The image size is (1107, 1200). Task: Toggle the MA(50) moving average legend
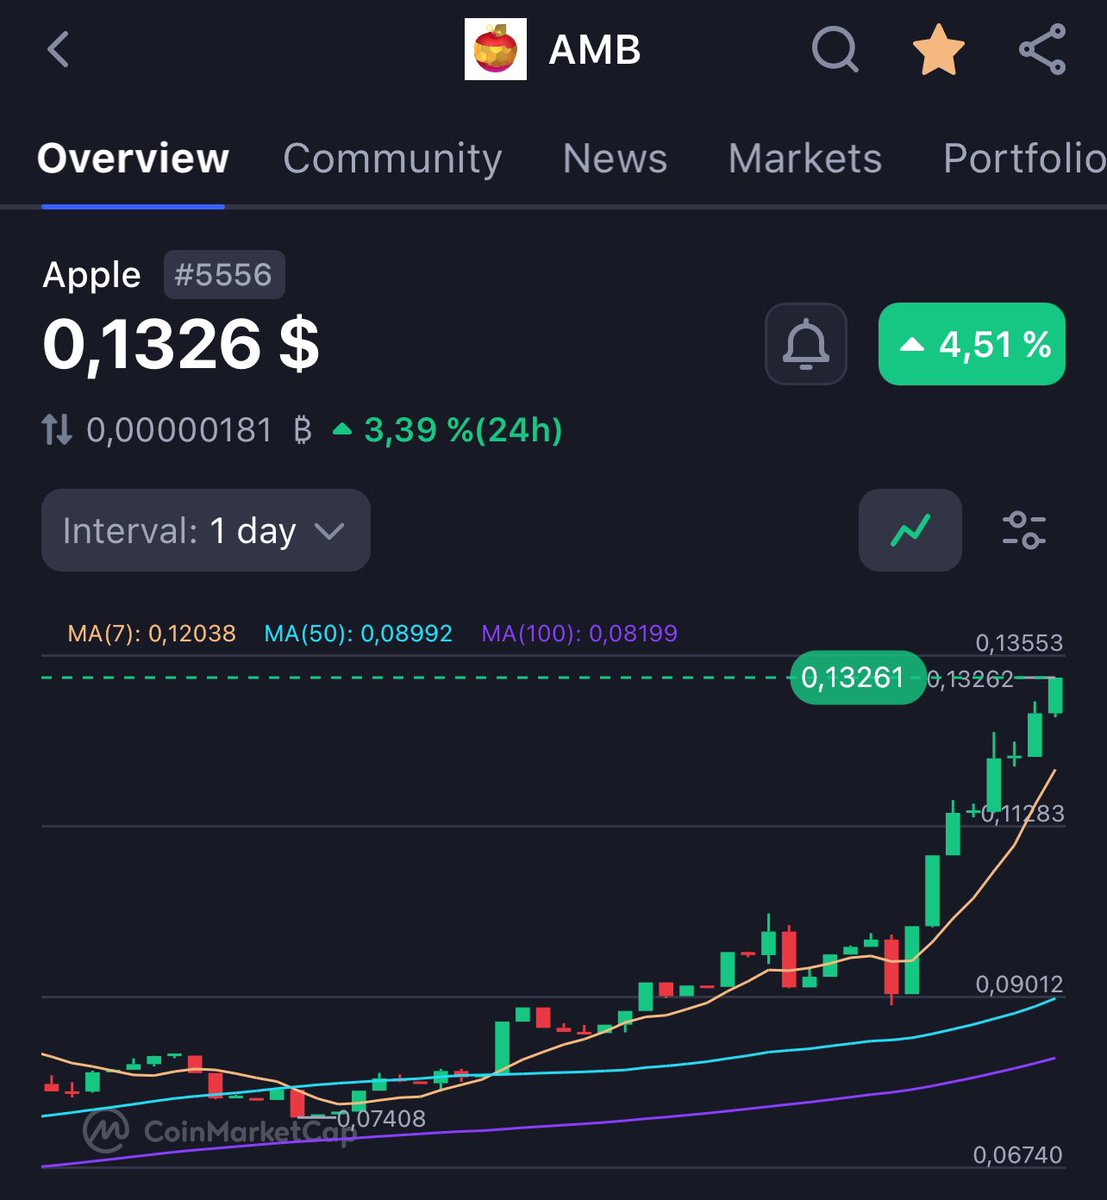[x=357, y=632]
